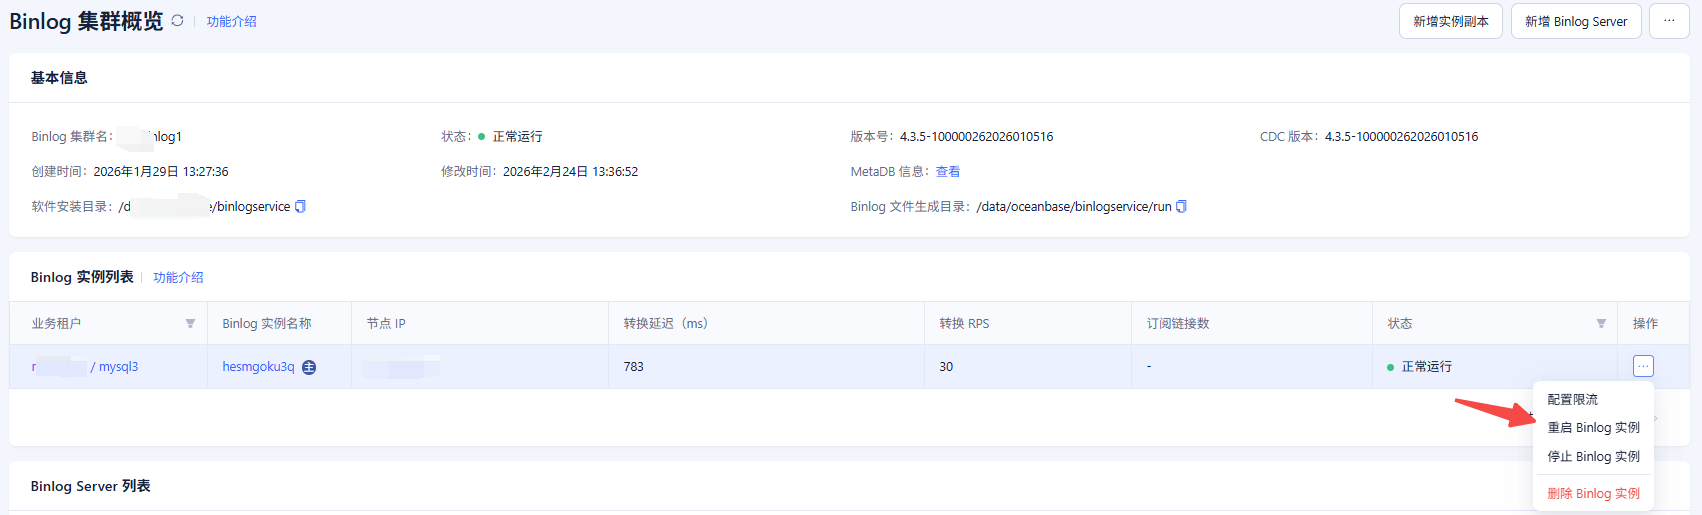Viewport: 1702px width, 515px height.
Task: Copy the Binlog 文件生成目录 path
Action: [1181, 207]
